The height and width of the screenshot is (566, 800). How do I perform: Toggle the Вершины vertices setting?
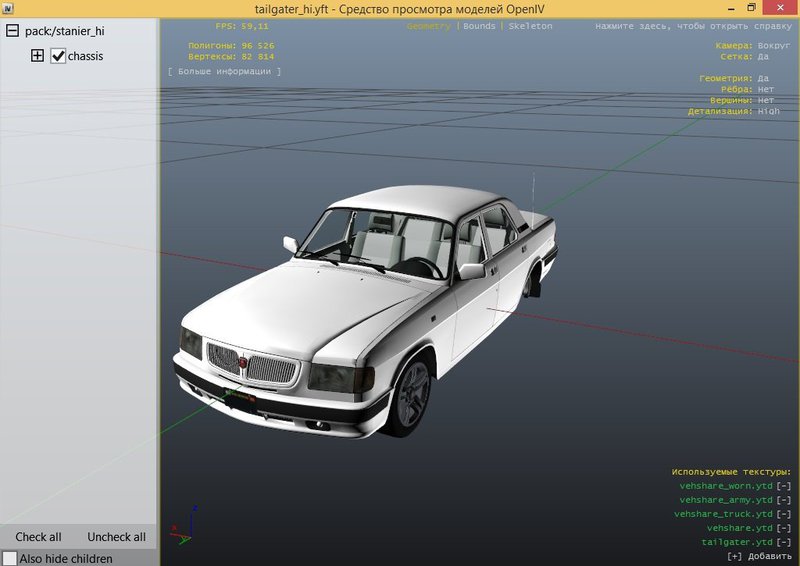coord(766,101)
